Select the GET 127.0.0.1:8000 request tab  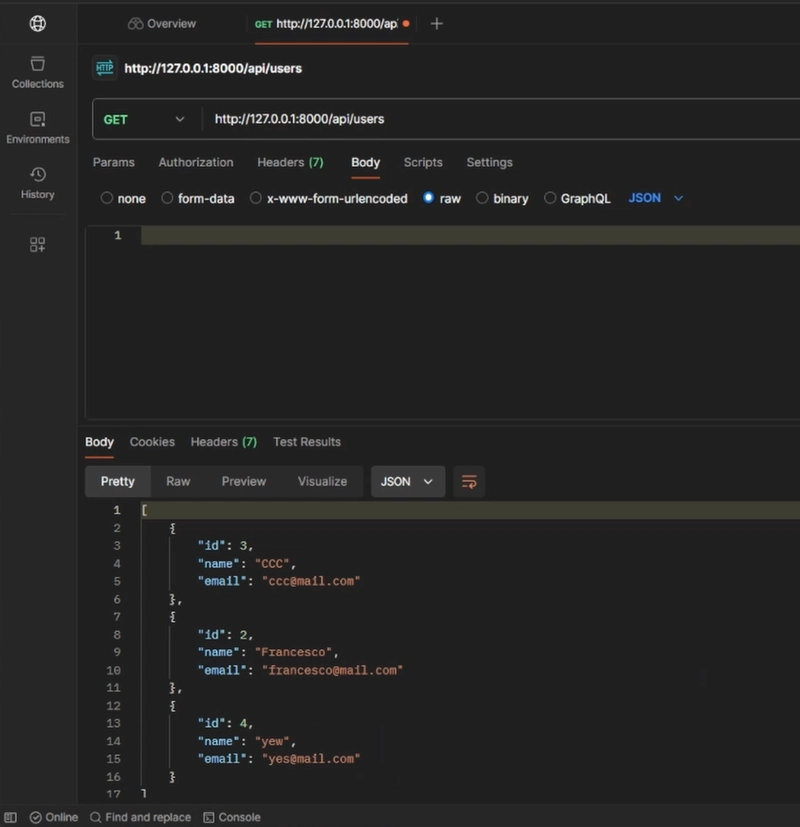[332, 24]
